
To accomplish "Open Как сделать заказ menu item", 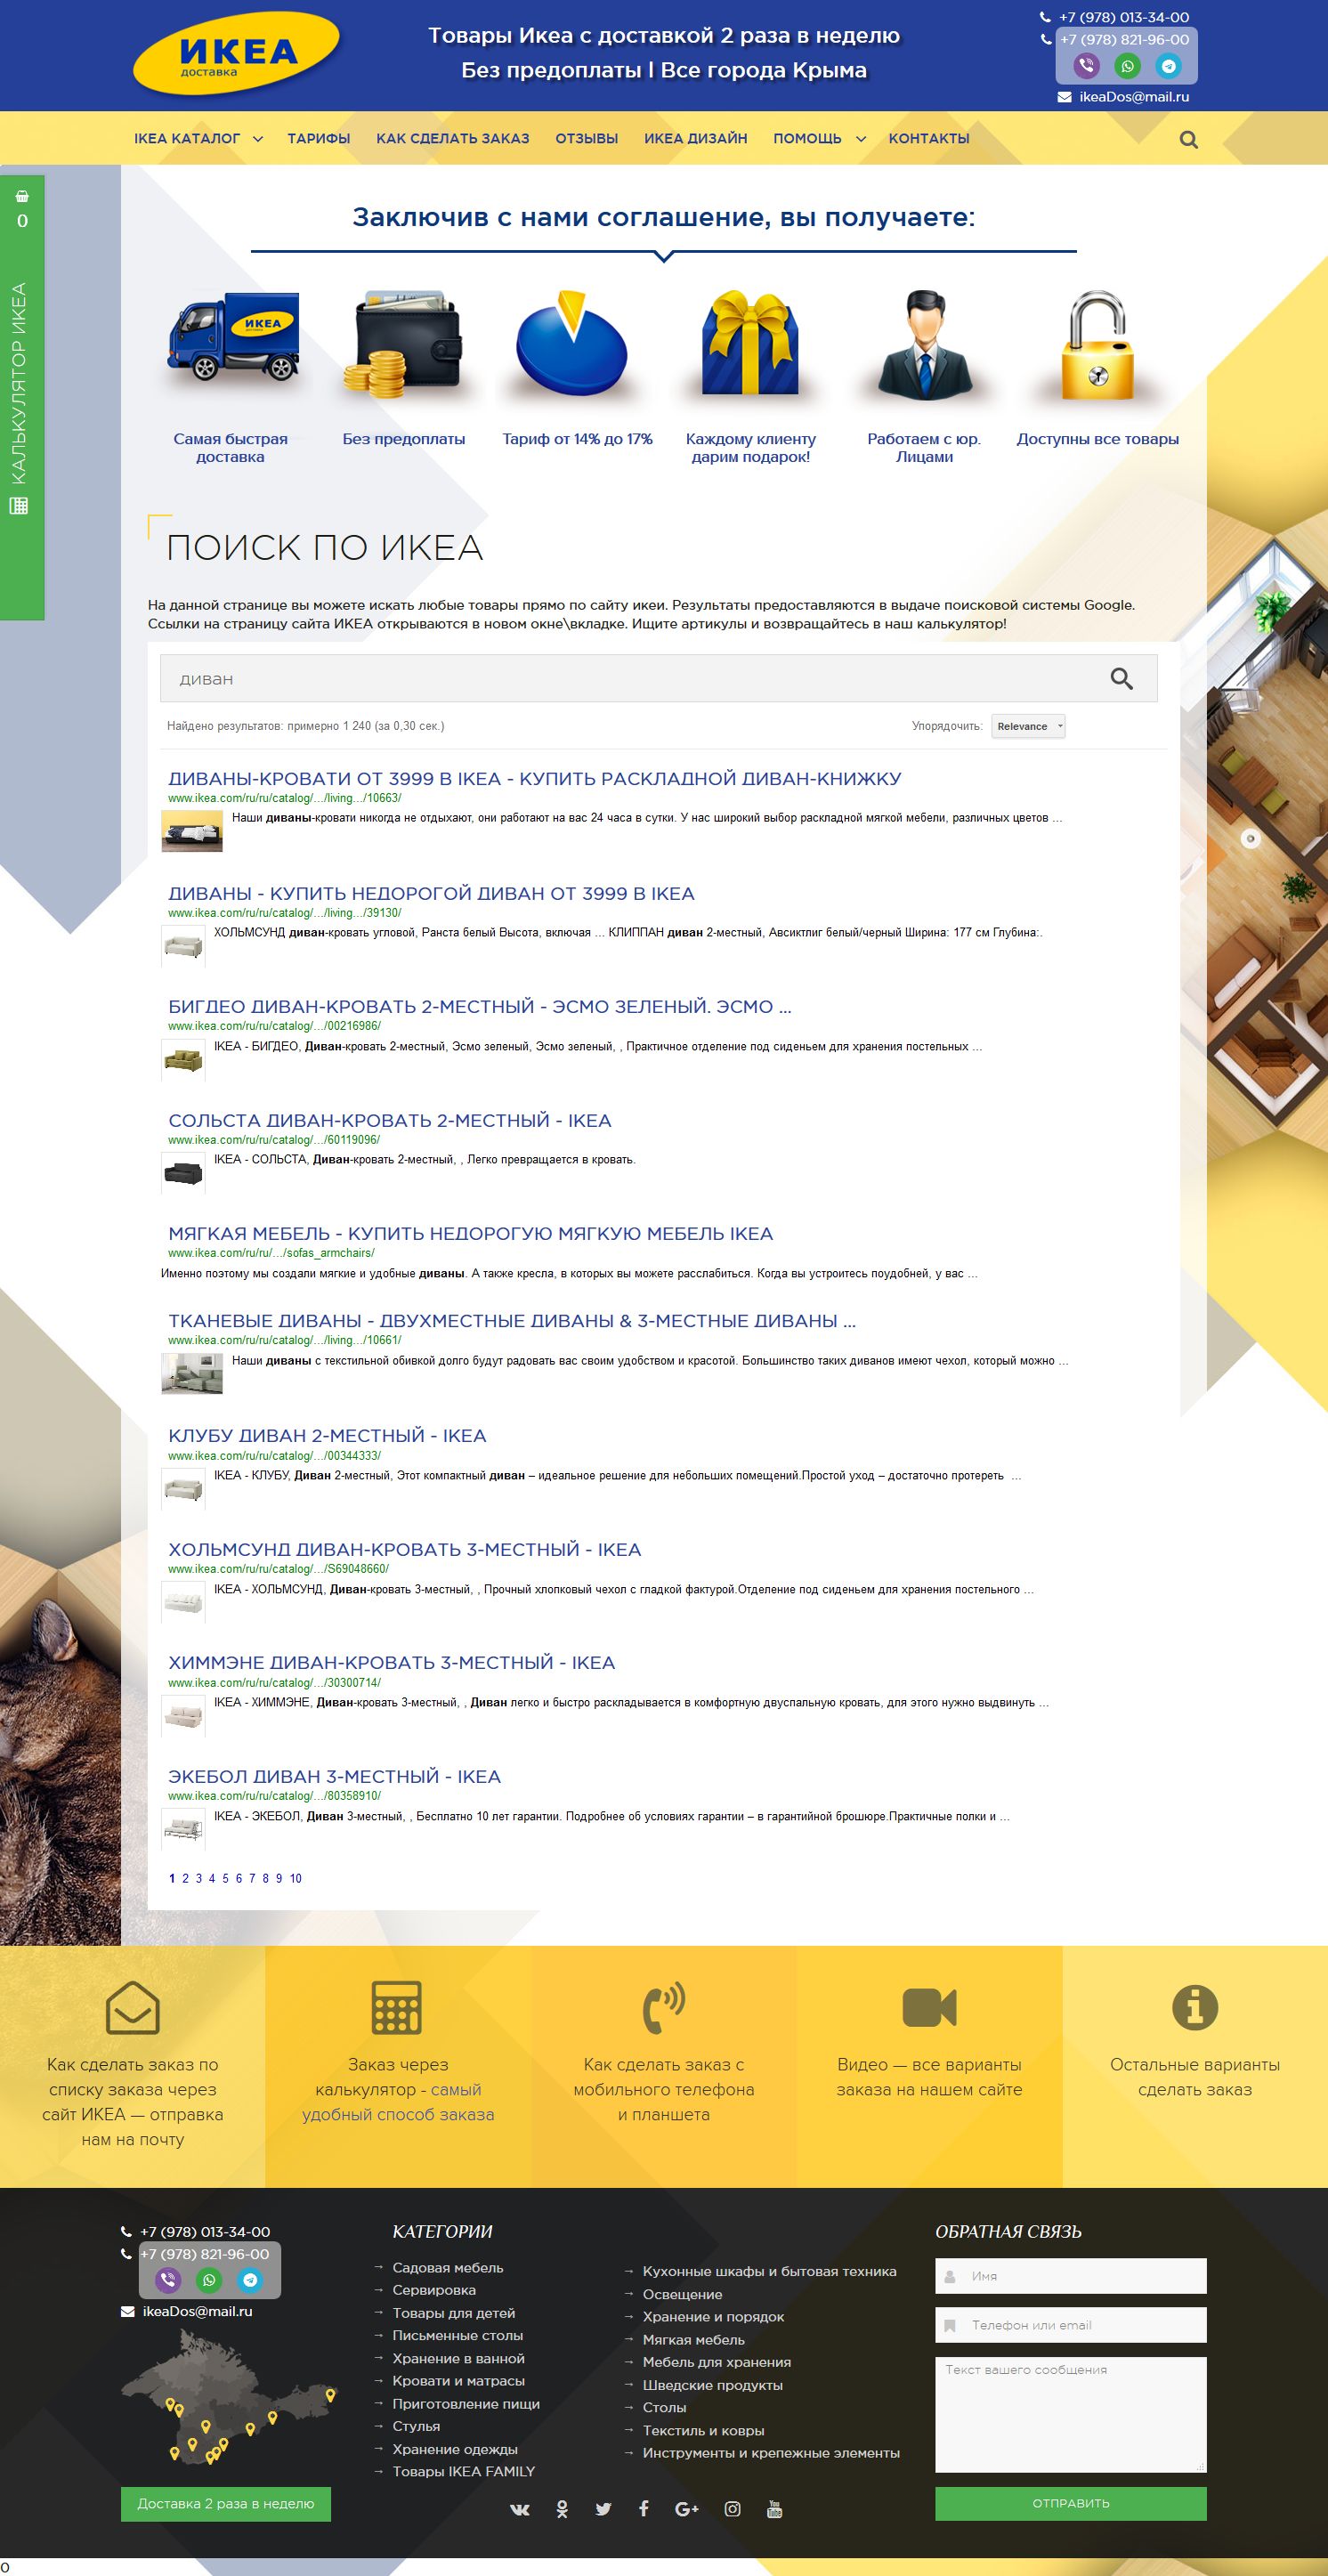I will pyautogui.click(x=453, y=139).
